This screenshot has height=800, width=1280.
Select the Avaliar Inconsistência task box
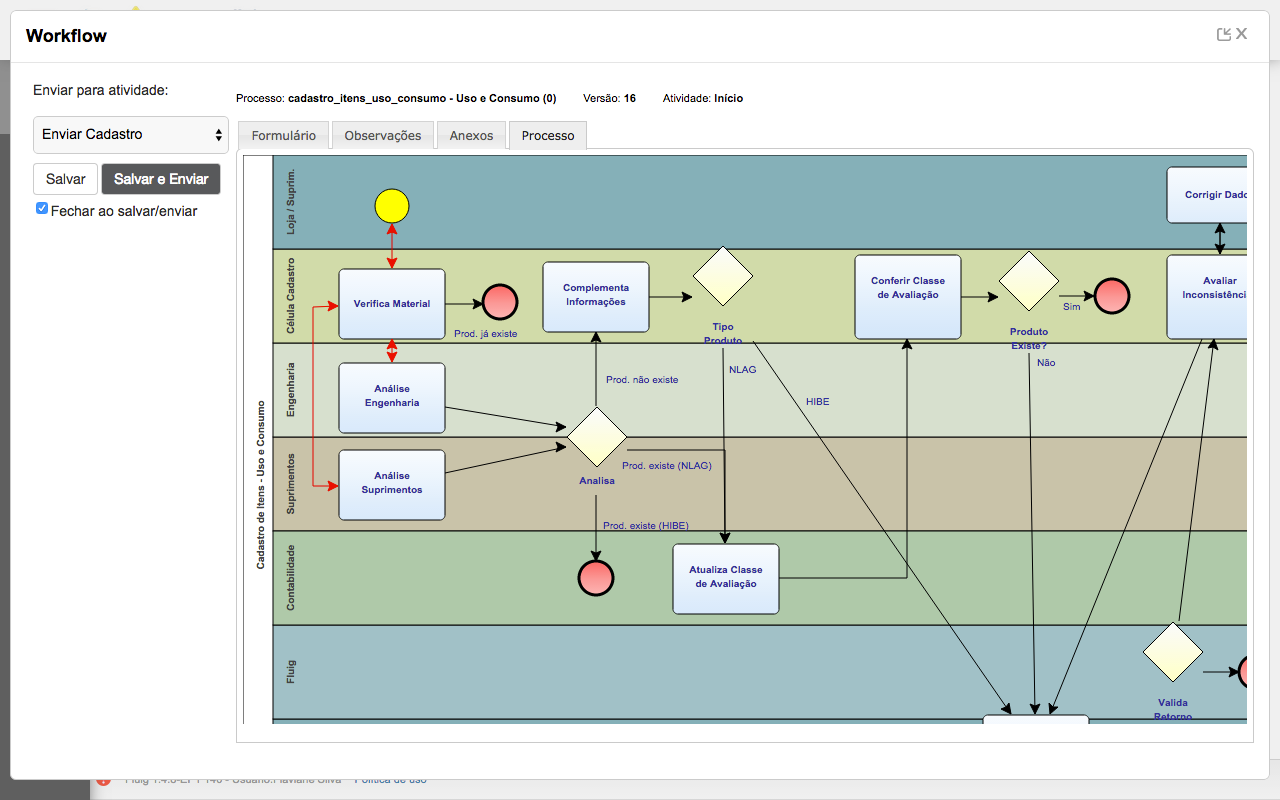click(x=1207, y=297)
